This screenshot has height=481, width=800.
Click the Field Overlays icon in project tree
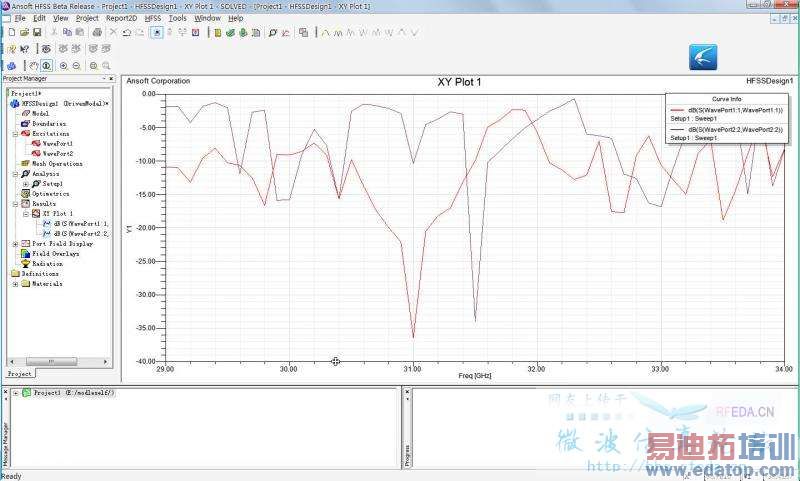pos(26,254)
